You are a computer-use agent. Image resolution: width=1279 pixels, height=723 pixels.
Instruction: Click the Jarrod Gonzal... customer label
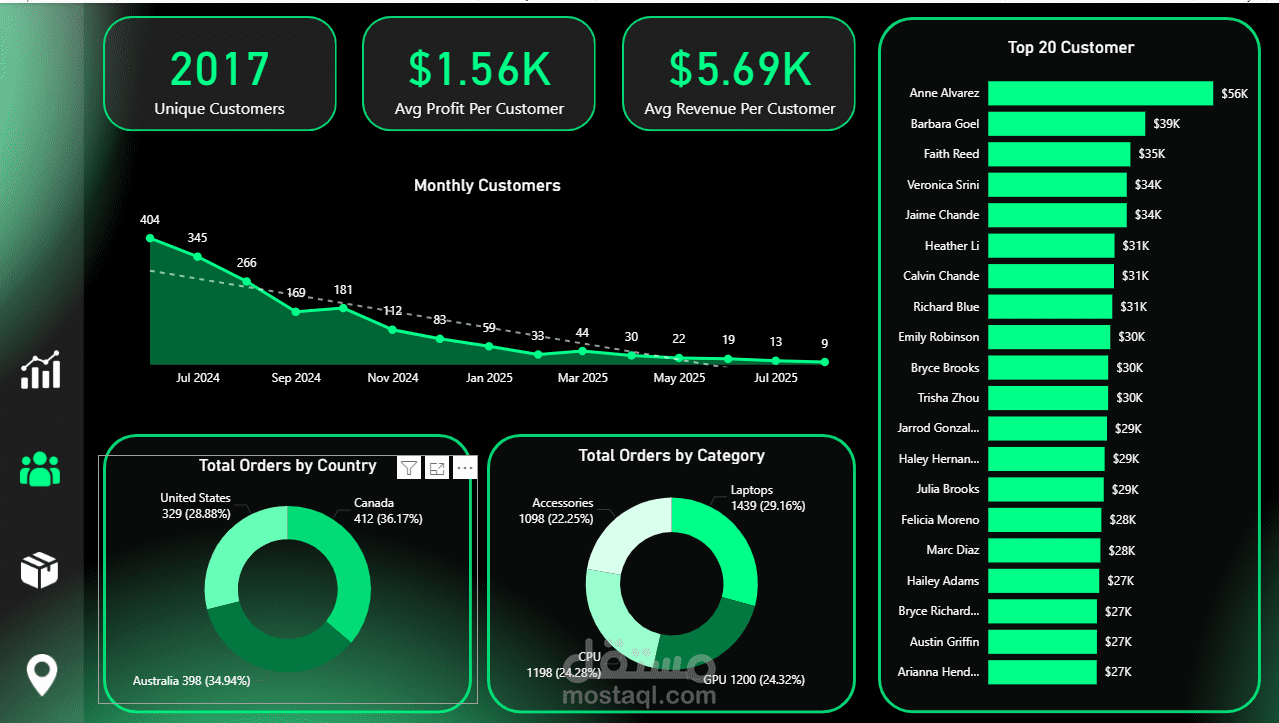(939, 428)
